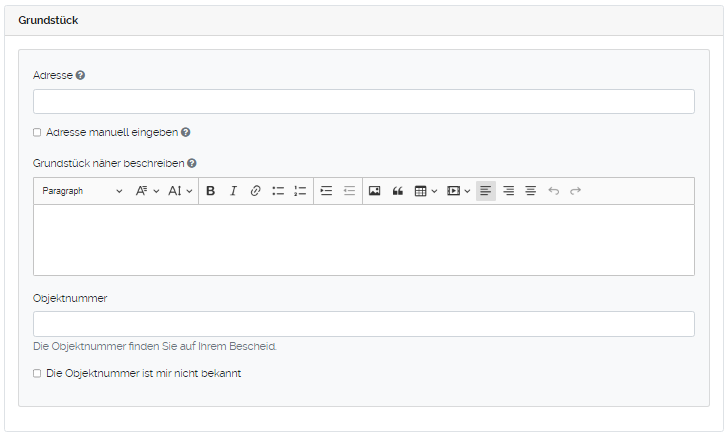728x435 pixels.
Task: Create a numbered list
Action: coord(300,191)
